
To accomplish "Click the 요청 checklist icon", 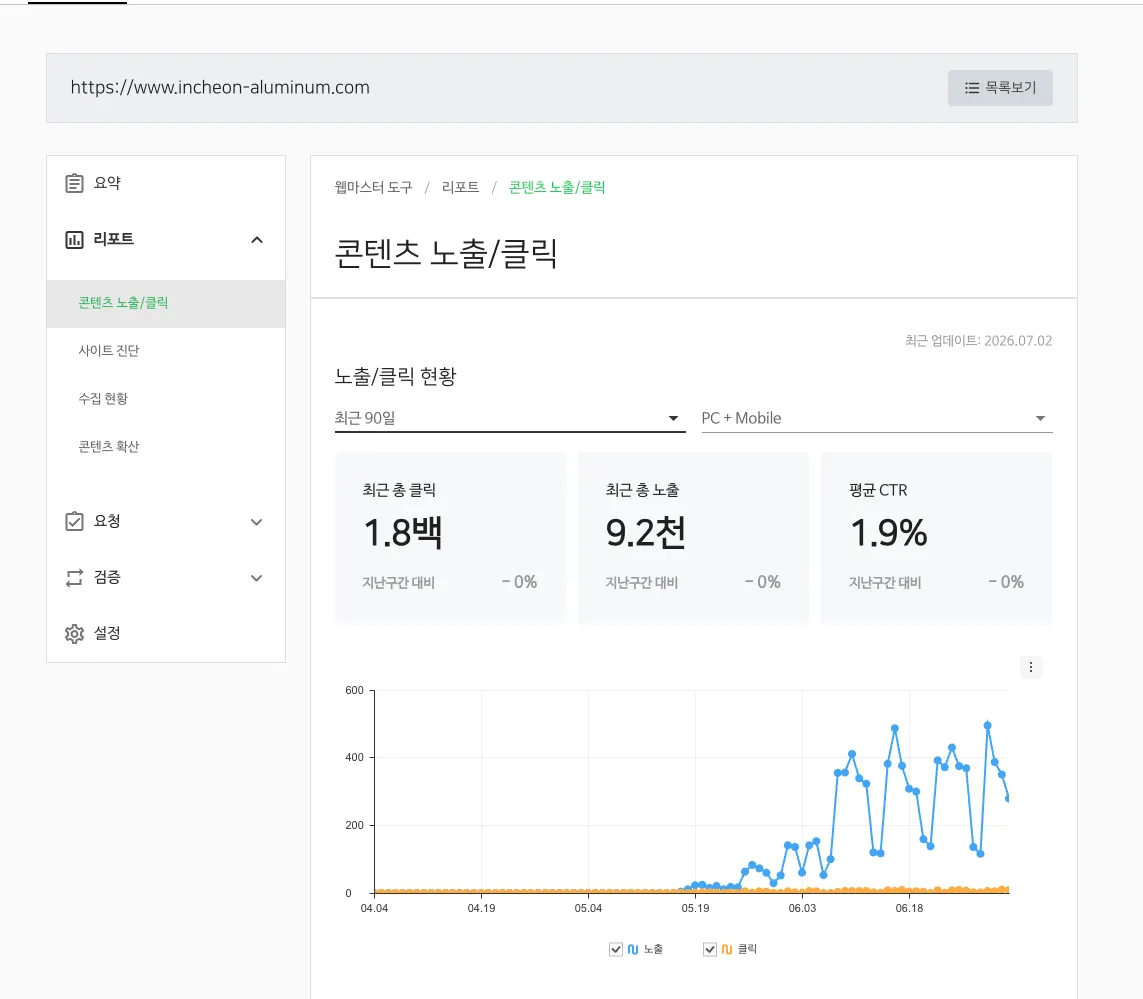I will [x=74, y=521].
